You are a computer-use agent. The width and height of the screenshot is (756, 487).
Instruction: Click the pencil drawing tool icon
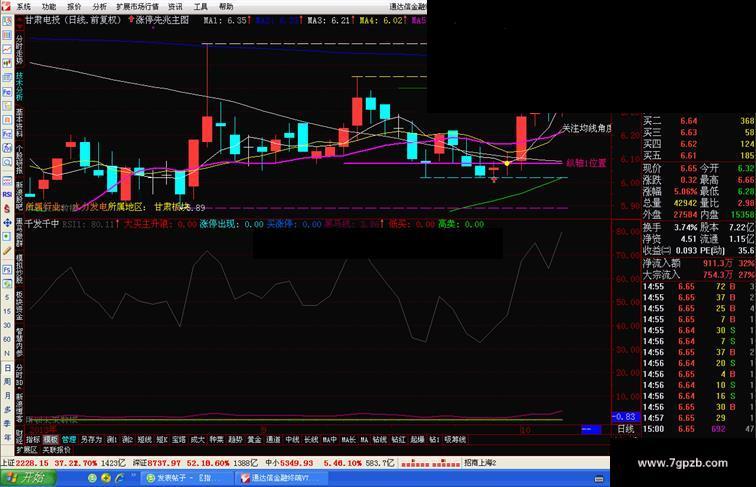click(7, 251)
